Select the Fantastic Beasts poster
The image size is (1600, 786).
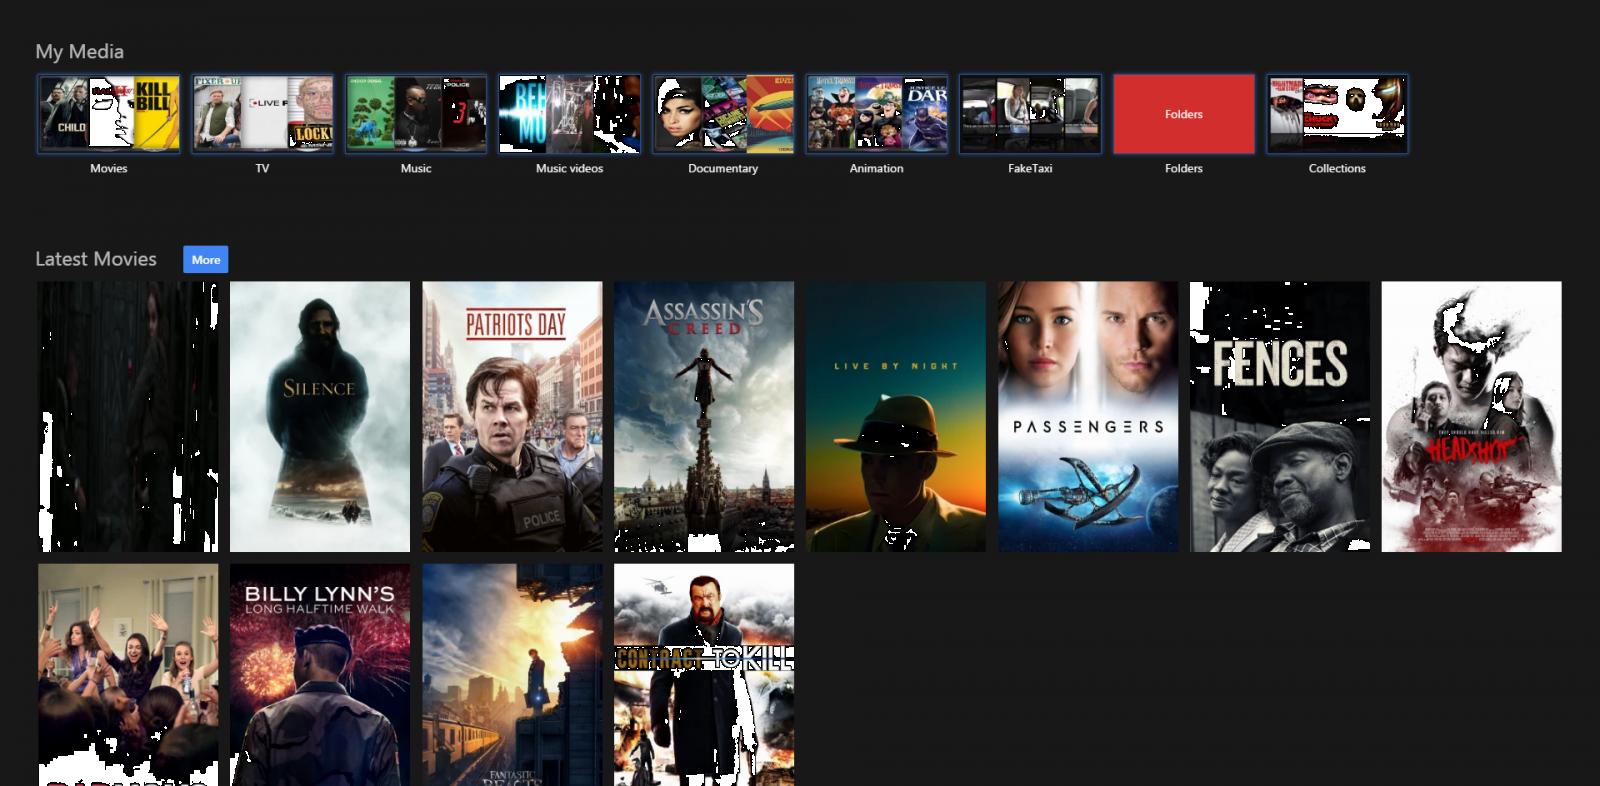[x=512, y=675]
